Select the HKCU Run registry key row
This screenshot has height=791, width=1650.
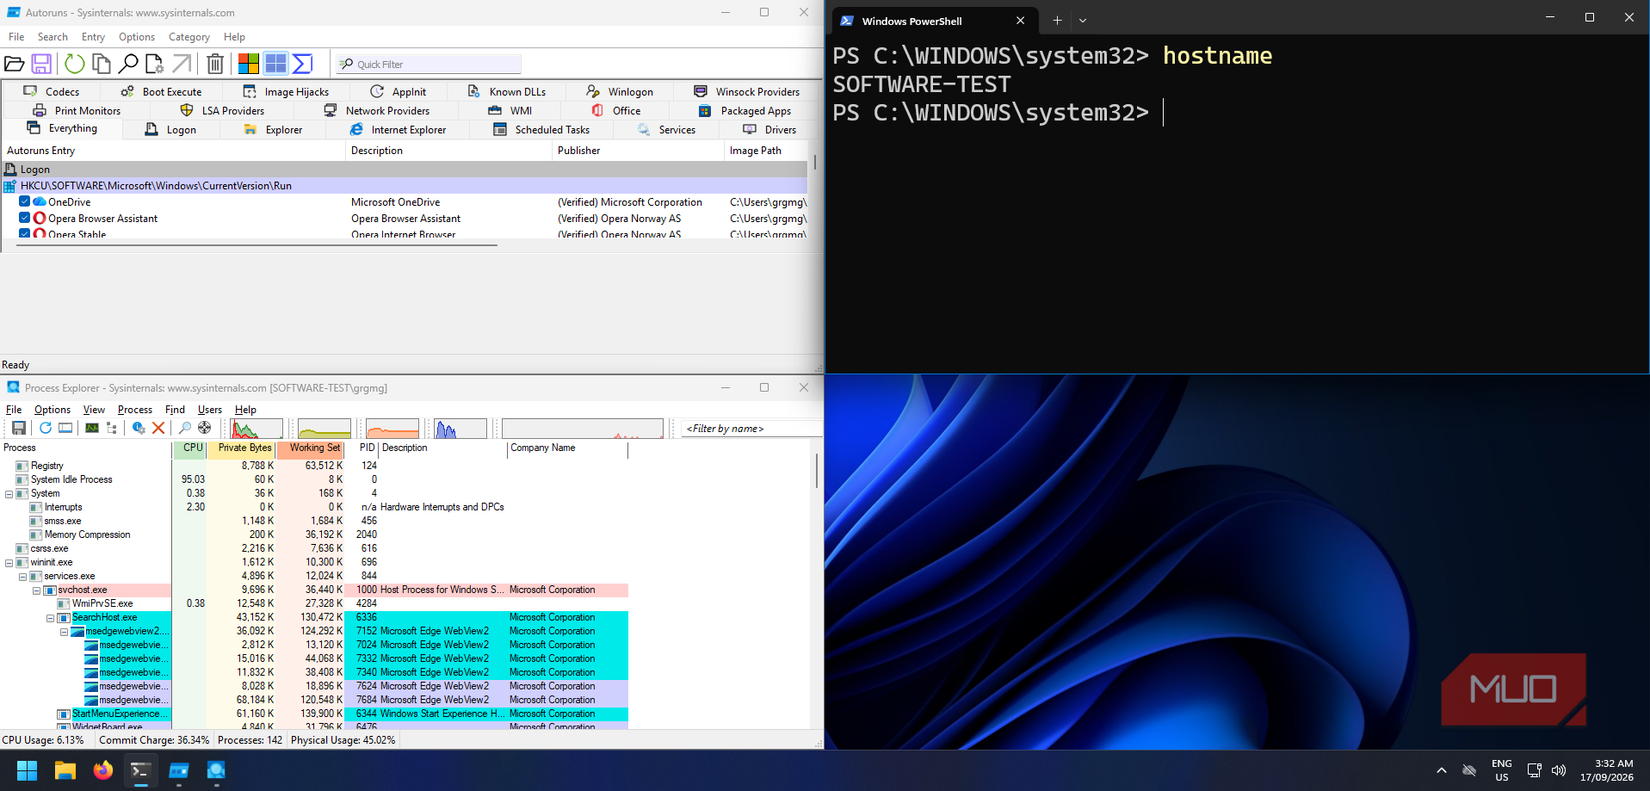[x=404, y=186]
